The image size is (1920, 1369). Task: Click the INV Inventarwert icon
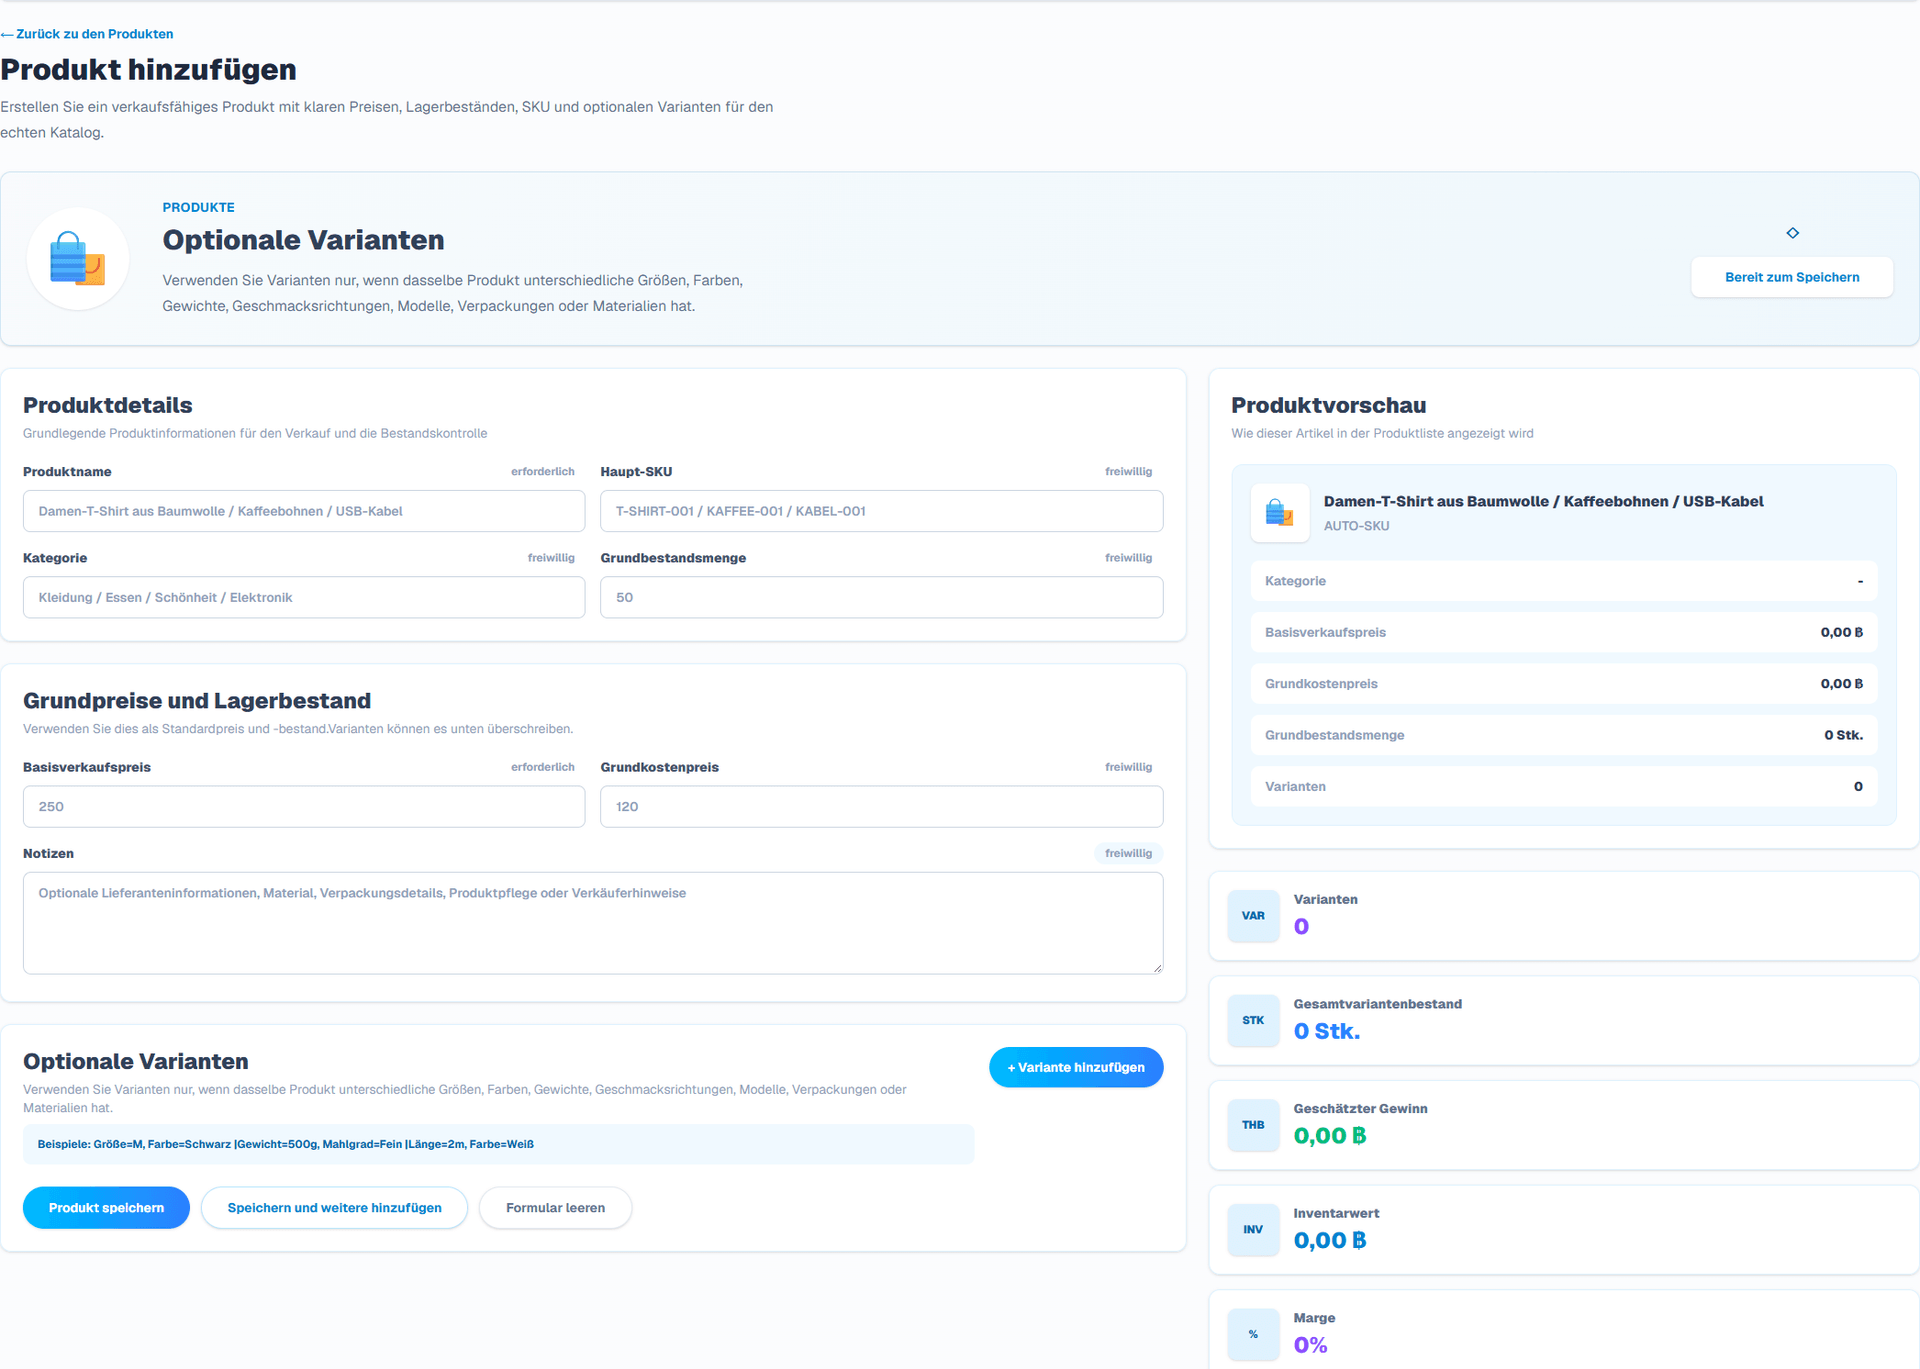tap(1253, 1230)
